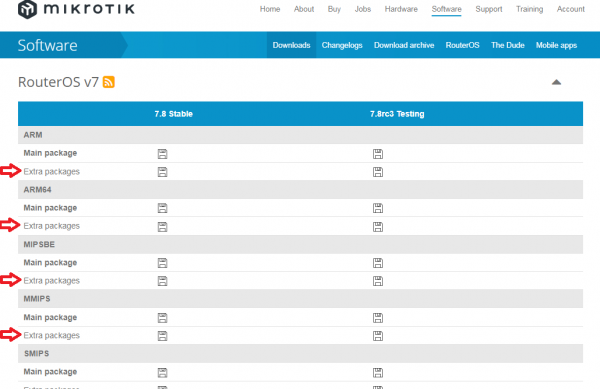Click the MikroTik logo
The width and height of the screenshot is (600, 389).
[76, 9]
